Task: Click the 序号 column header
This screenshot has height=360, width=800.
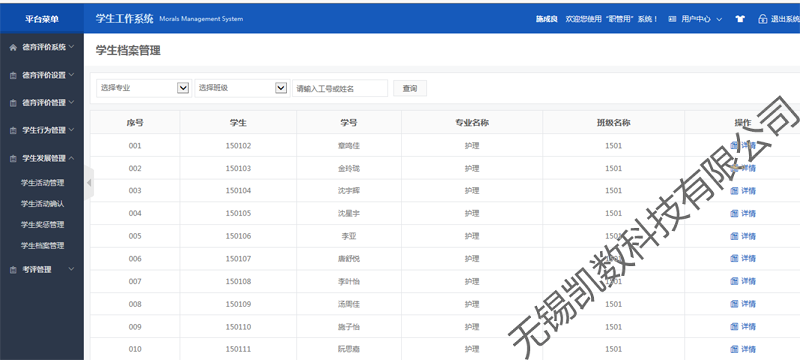Action: pos(135,123)
